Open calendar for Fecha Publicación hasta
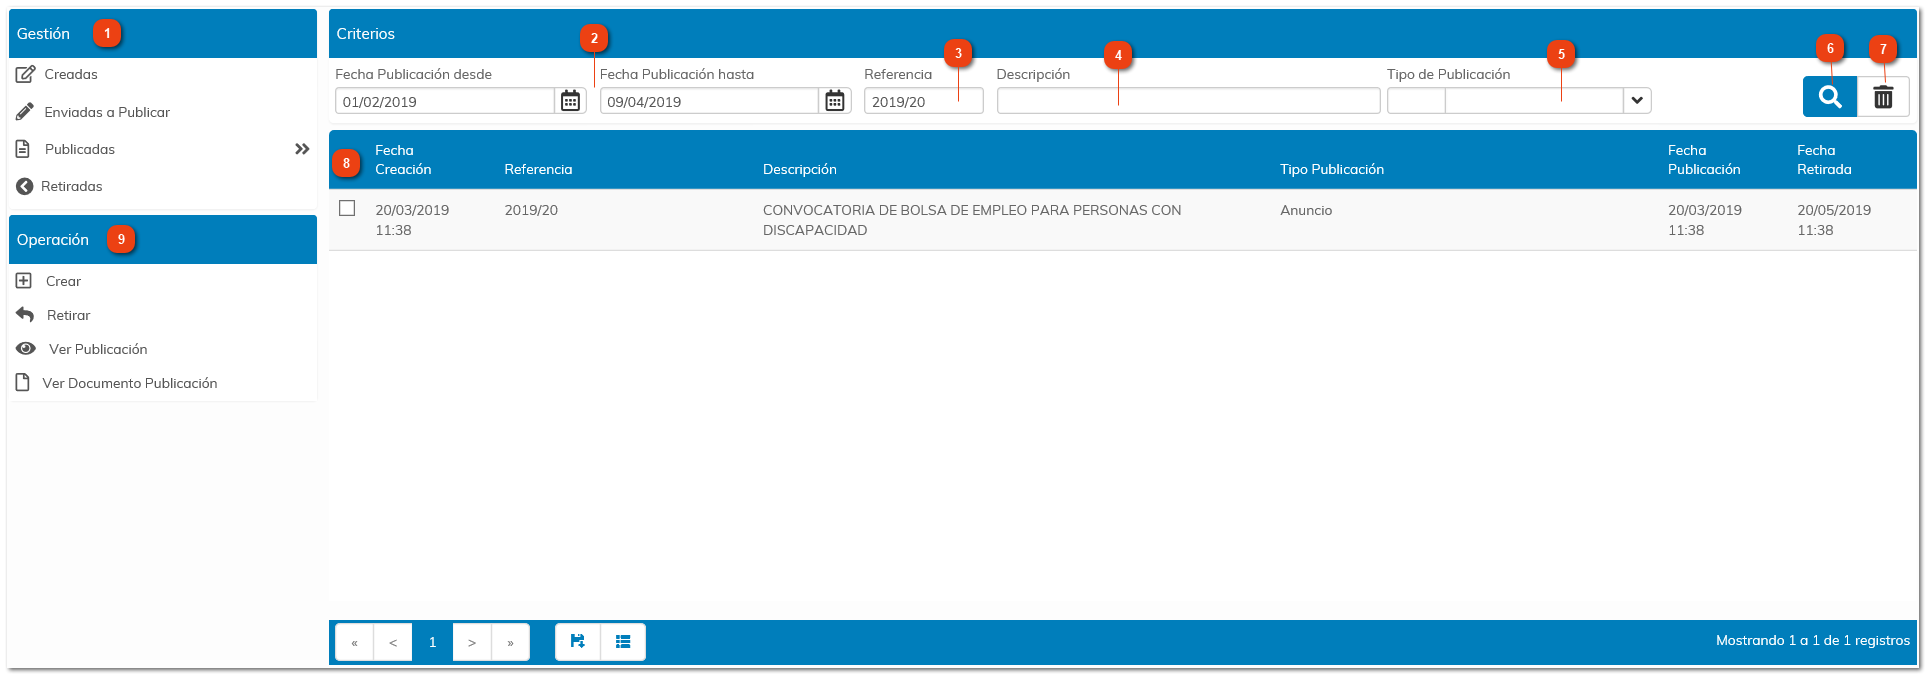1928x677 pixels. [x=835, y=101]
